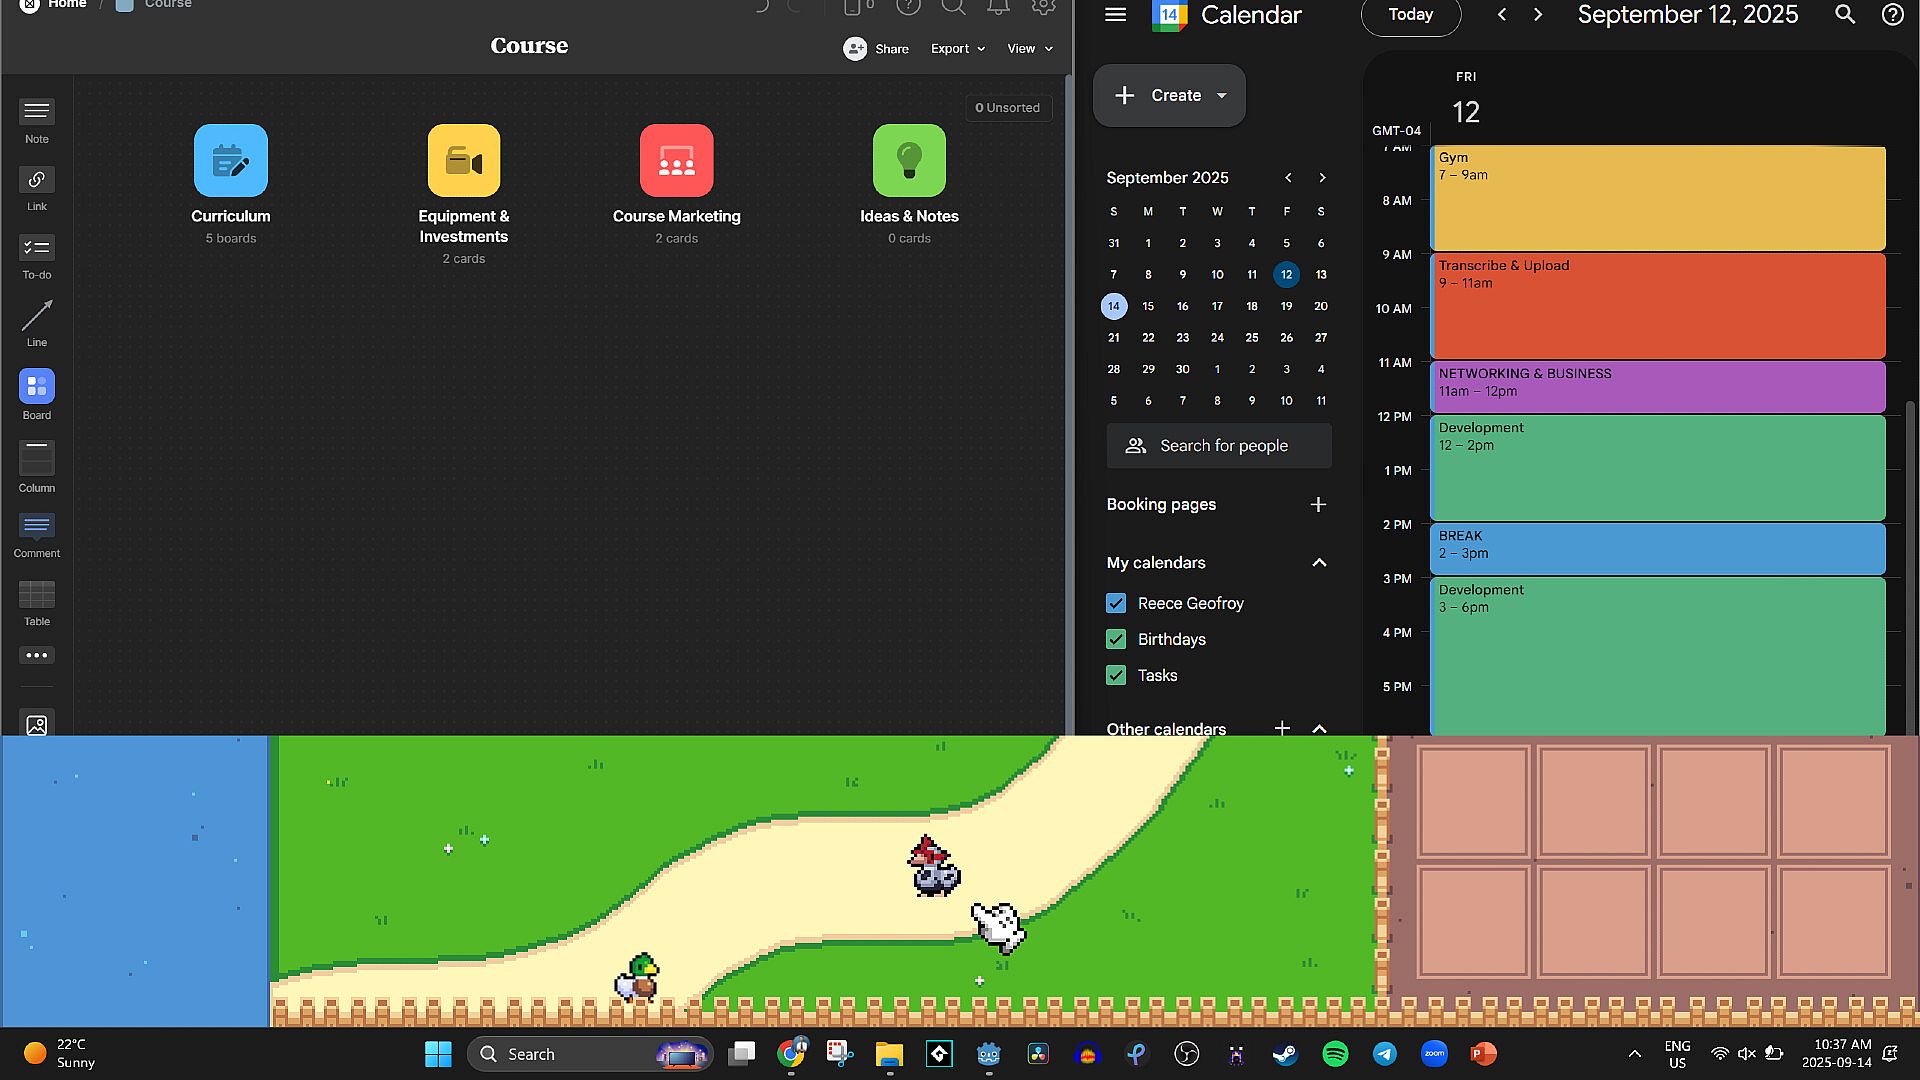
Task: Click the Home breadcrumb
Action: coord(66,5)
